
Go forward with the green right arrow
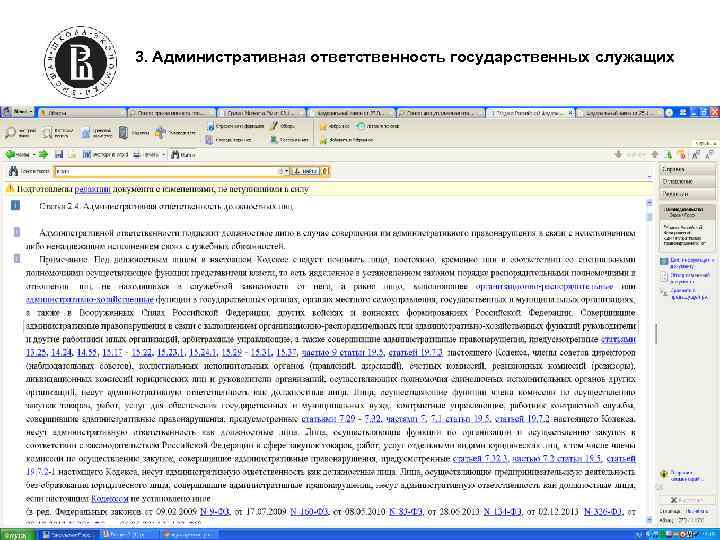click(x=43, y=155)
